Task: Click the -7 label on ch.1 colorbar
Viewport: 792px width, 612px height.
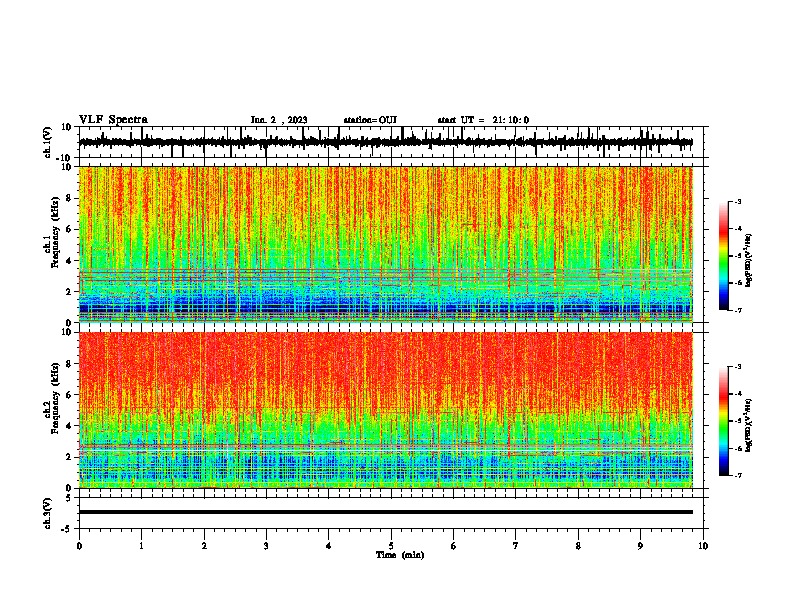Action: click(x=738, y=310)
